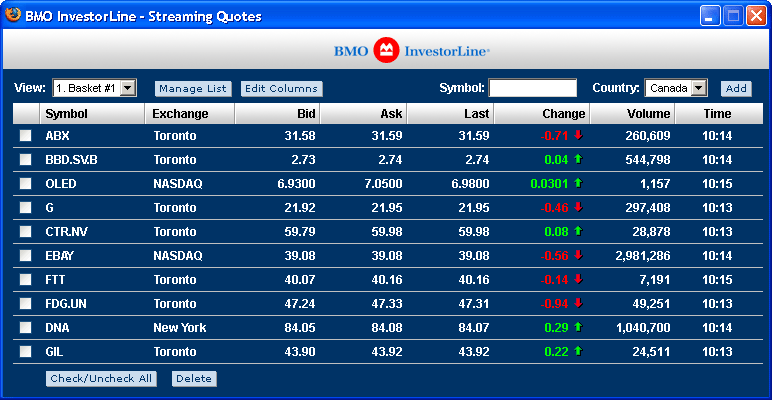Click the ABX symbol text
The height and width of the screenshot is (400, 772).
click(58, 136)
